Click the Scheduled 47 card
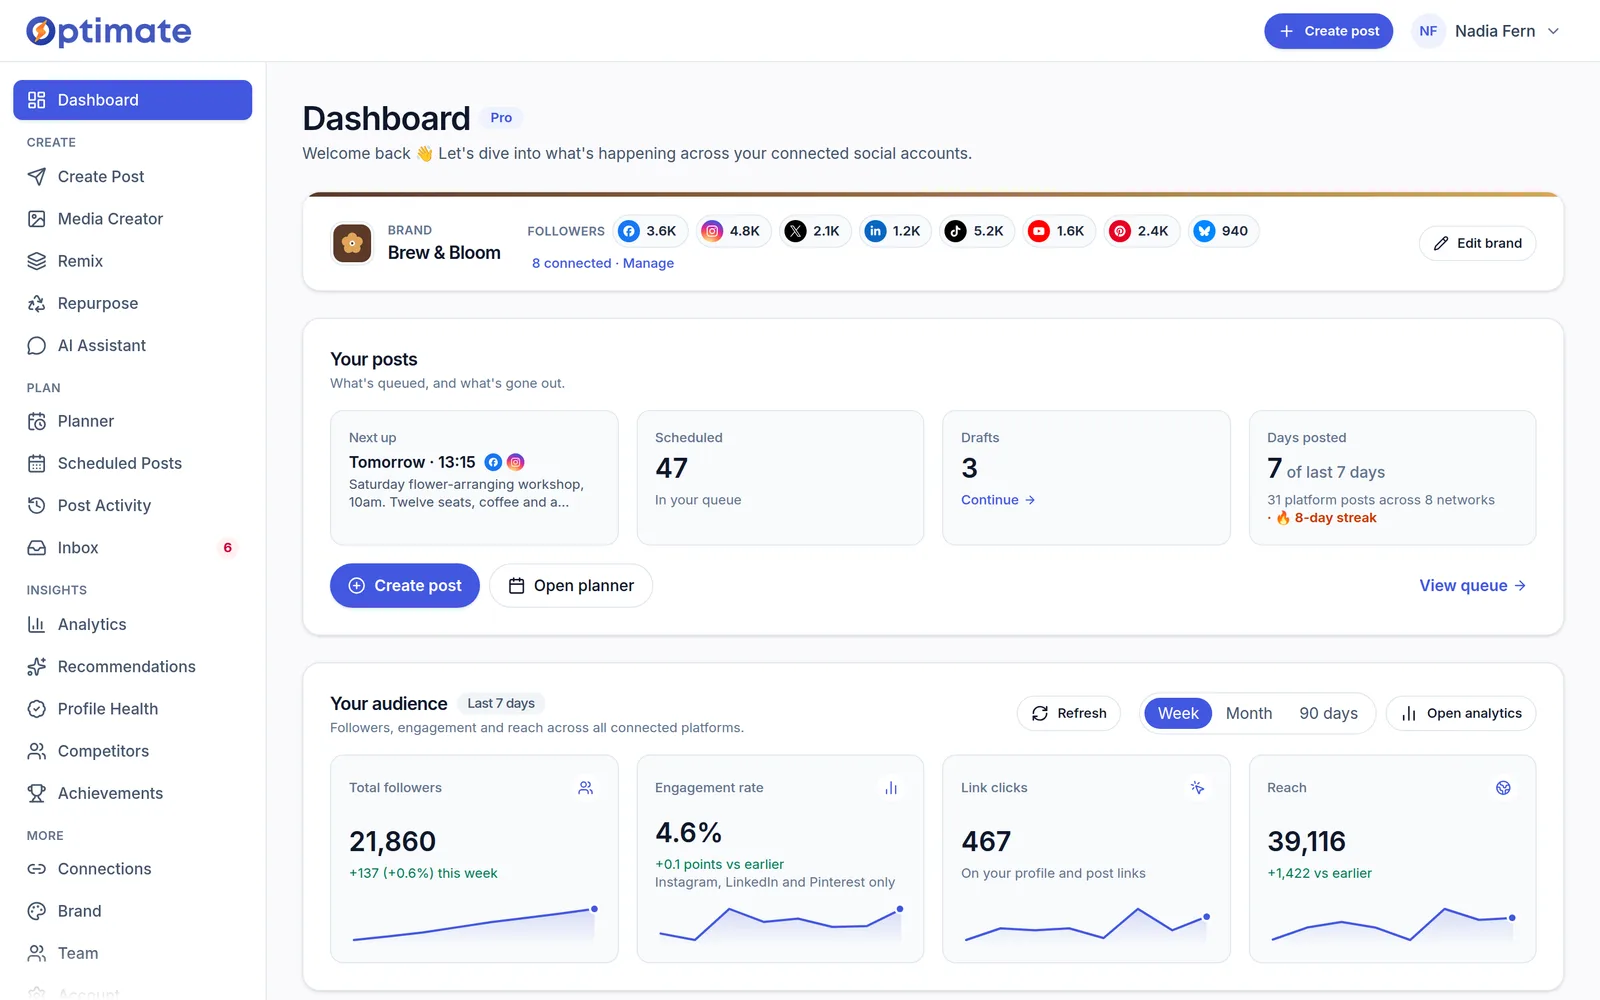Screen dimensions: 1600x1000 coord(780,477)
